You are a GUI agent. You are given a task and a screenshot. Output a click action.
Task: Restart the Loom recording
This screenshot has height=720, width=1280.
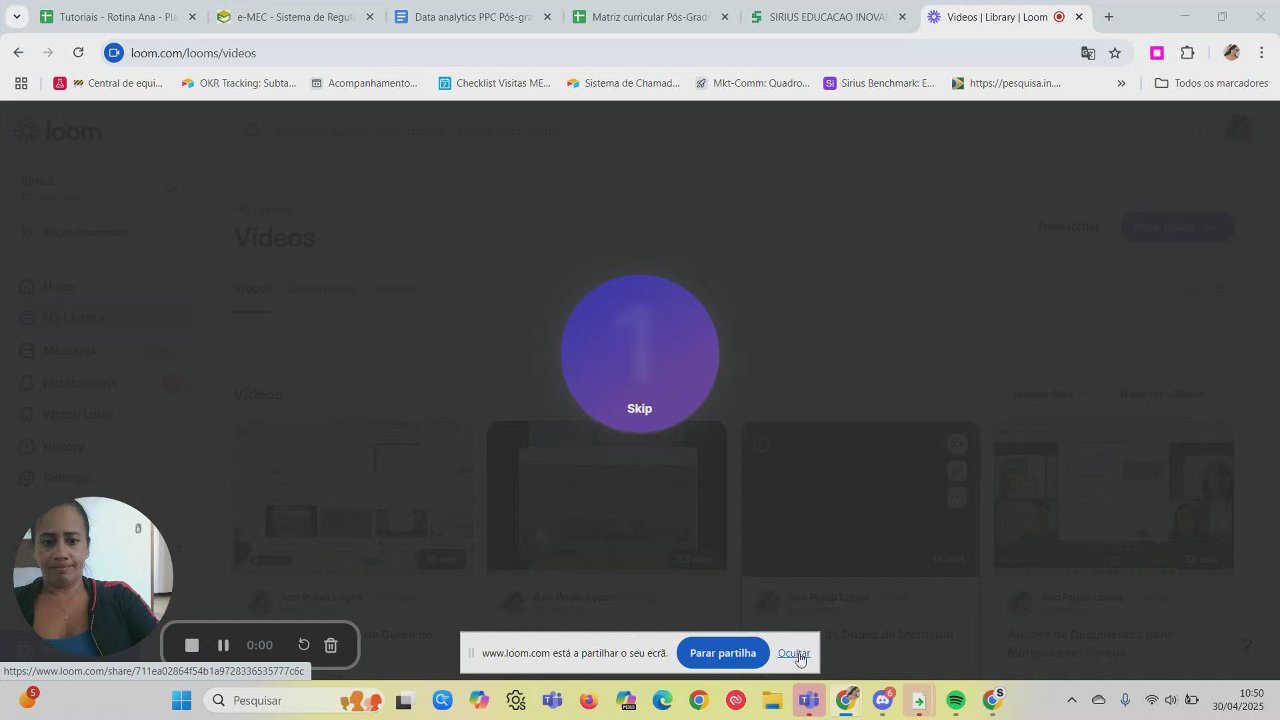pyautogui.click(x=304, y=645)
